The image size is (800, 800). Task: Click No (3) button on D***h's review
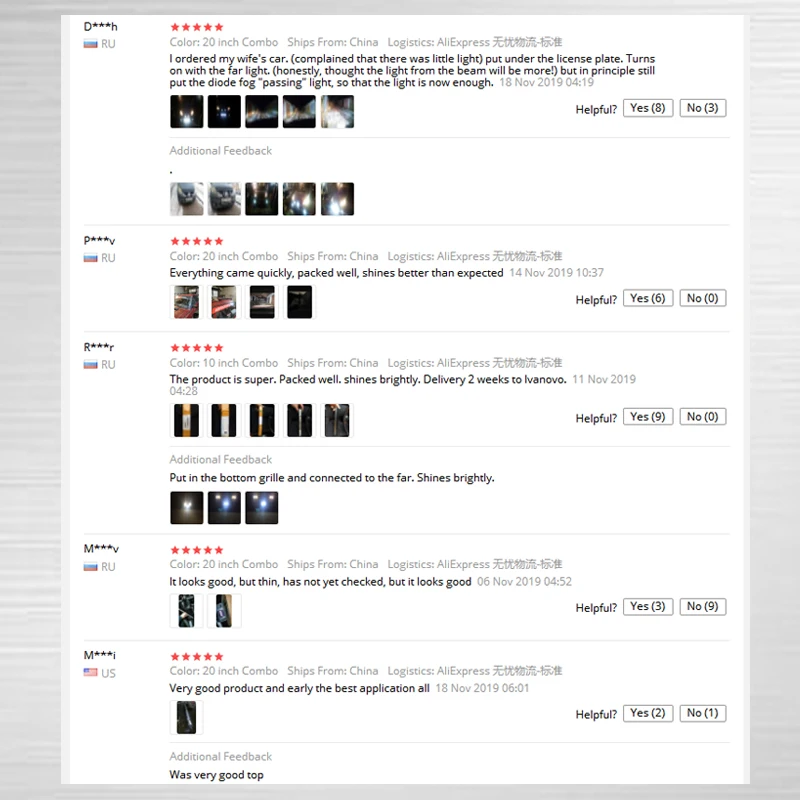[x=702, y=108]
